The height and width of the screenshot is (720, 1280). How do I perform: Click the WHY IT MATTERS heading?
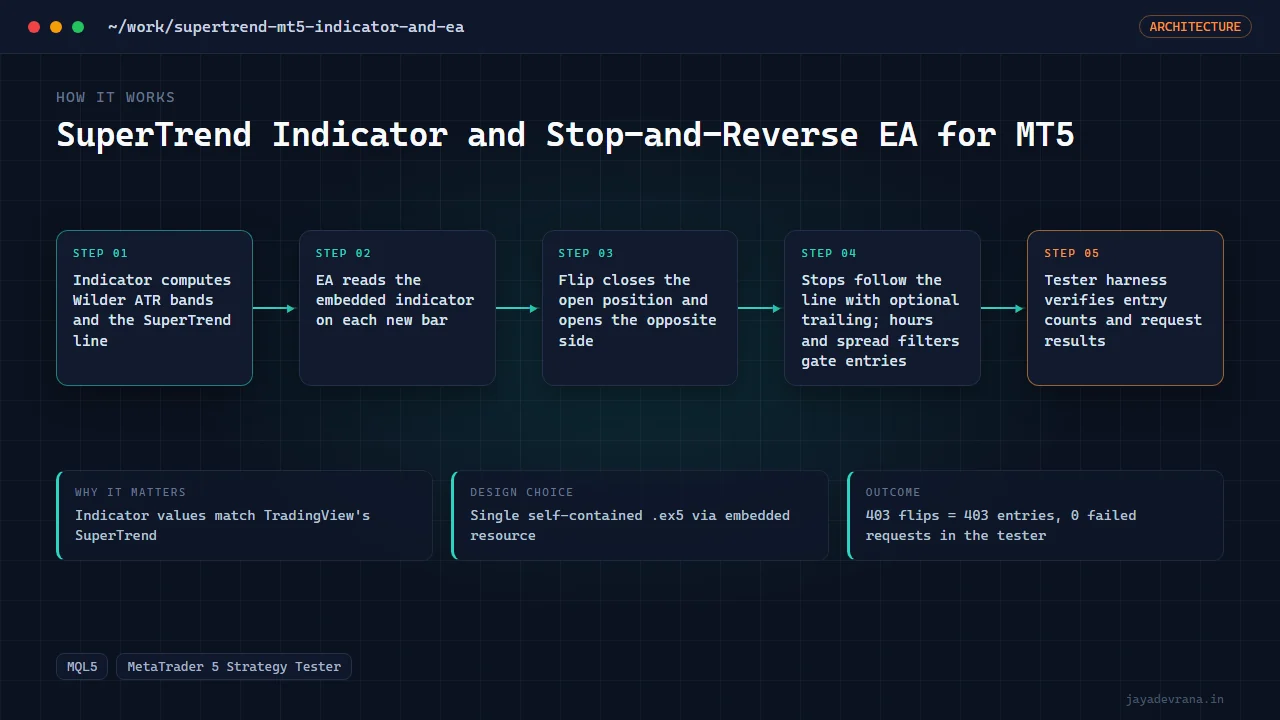[x=130, y=492]
